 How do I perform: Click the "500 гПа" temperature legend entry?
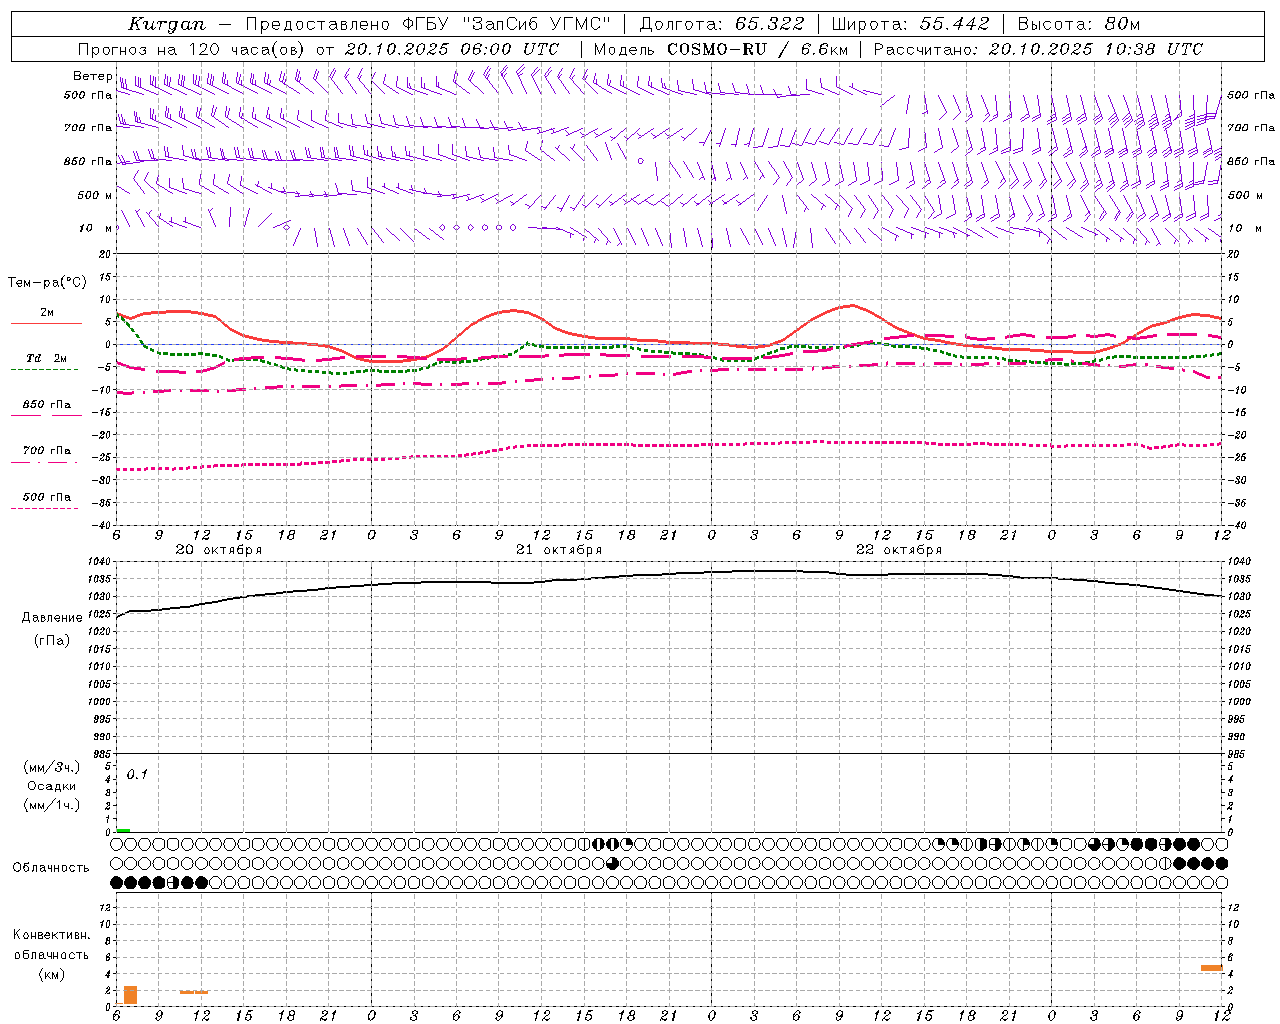click(x=47, y=497)
